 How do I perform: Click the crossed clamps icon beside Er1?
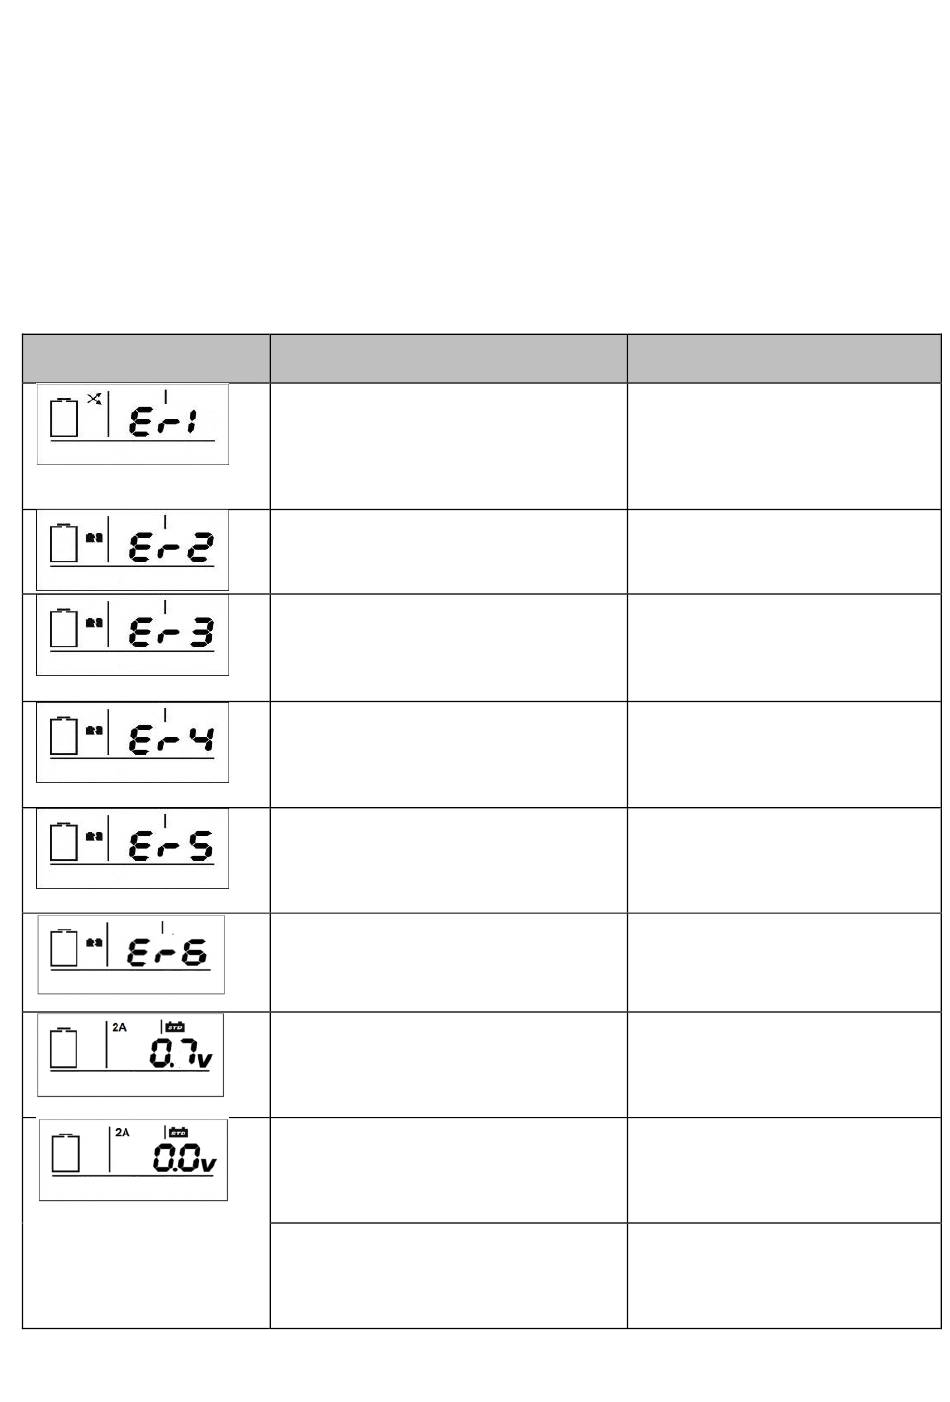click(x=94, y=399)
